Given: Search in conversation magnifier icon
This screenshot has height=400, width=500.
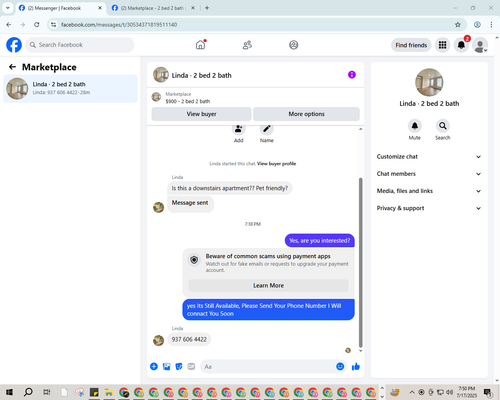Looking at the screenshot, I should tap(443, 126).
